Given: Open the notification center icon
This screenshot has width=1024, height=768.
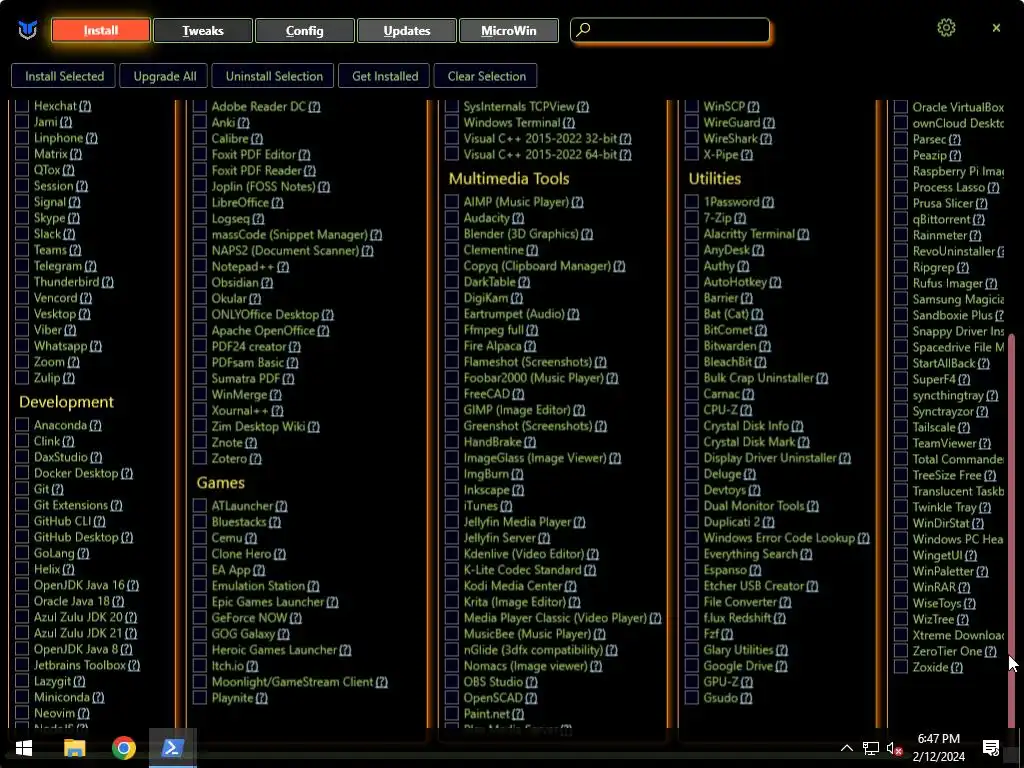Looking at the screenshot, I should point(991,749).
